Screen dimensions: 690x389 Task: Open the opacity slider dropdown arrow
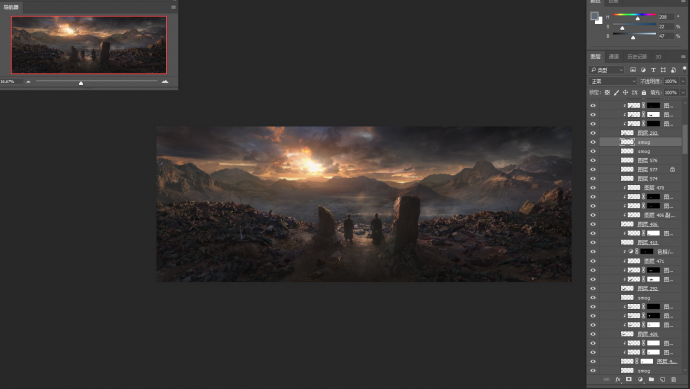click(x=683, y=81)
